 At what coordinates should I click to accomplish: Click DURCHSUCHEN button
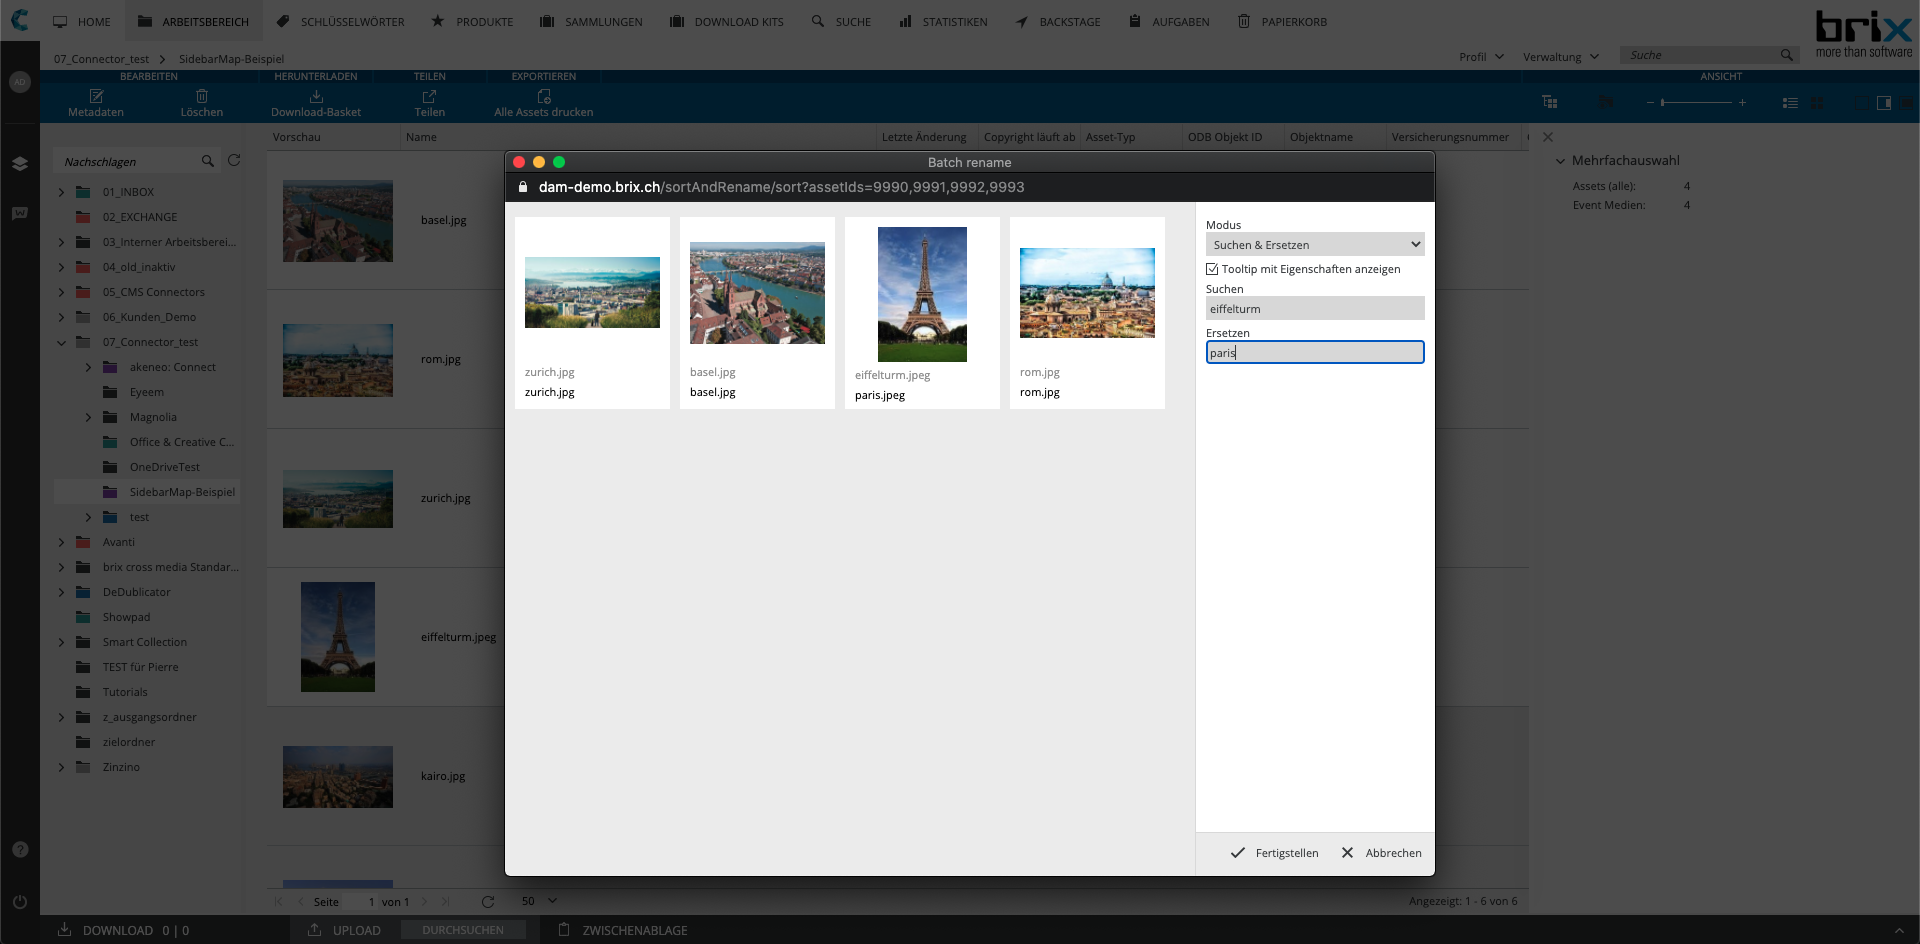pyautogui.click(x=463, y=930)
